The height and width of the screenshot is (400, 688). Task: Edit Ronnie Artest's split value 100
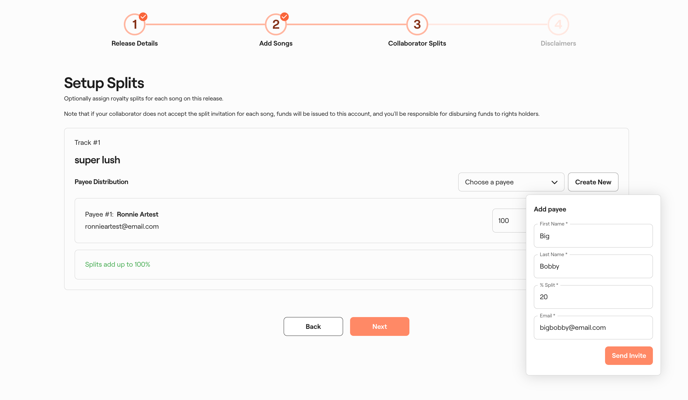point(509,221)
